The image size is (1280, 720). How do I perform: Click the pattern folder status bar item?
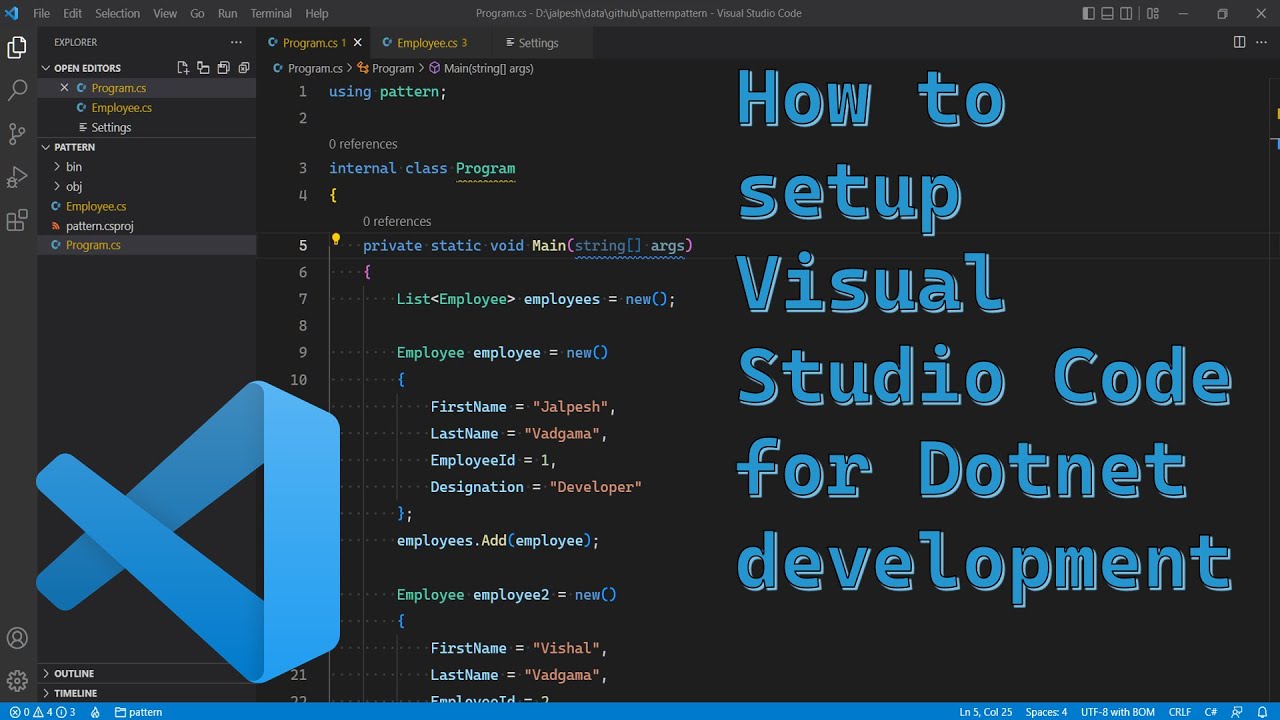[138, 712]
